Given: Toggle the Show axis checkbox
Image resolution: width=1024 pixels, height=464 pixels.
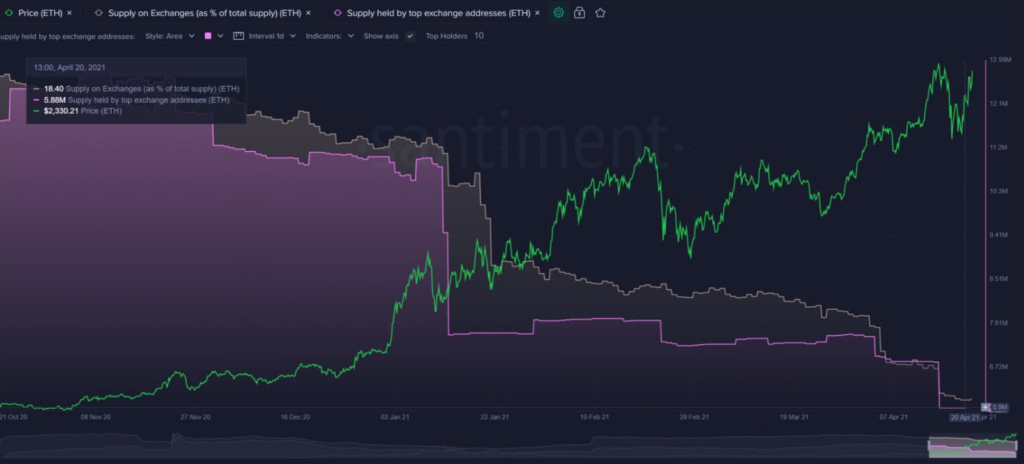Looking at the screenshot, I should [410, 36].
